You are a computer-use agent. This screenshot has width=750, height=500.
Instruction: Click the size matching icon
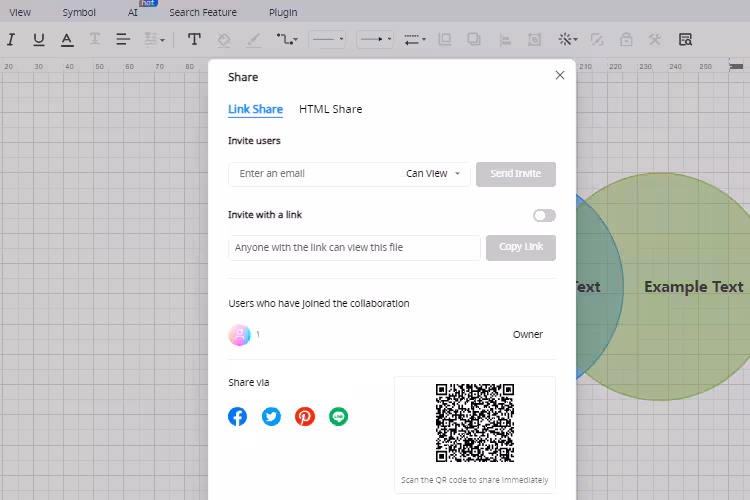[534, 39]
